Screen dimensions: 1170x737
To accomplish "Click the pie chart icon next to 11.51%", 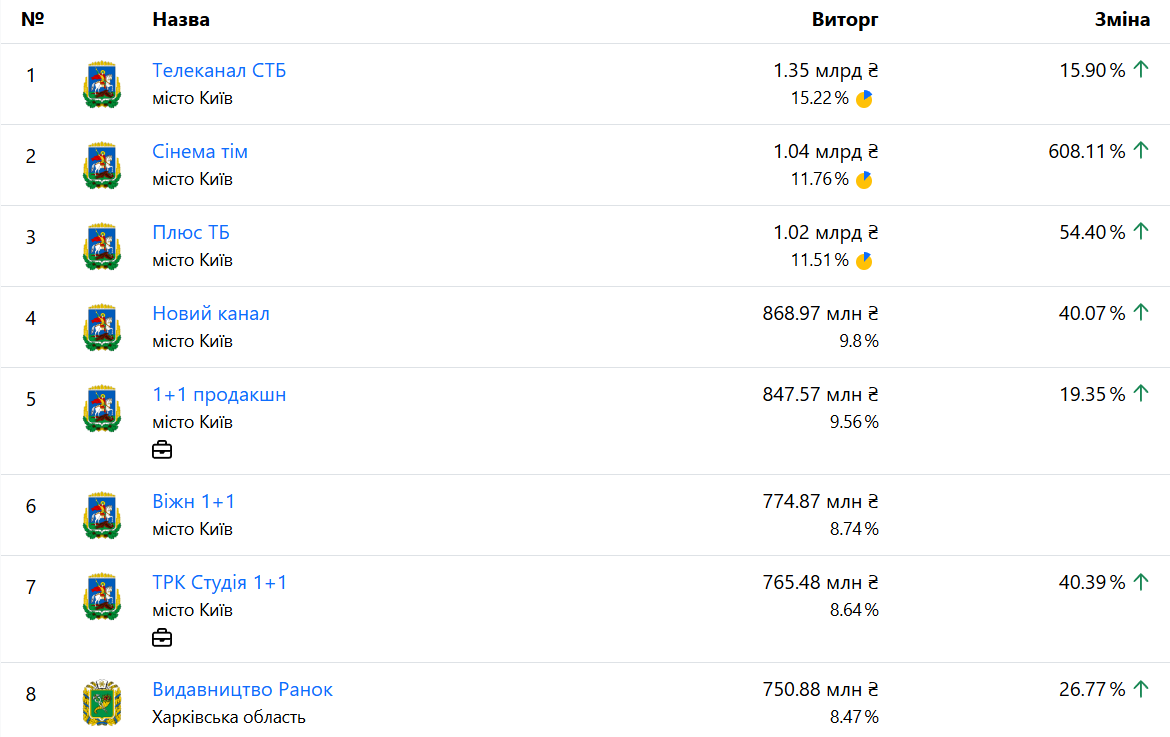I will click(x=864, y=261).
